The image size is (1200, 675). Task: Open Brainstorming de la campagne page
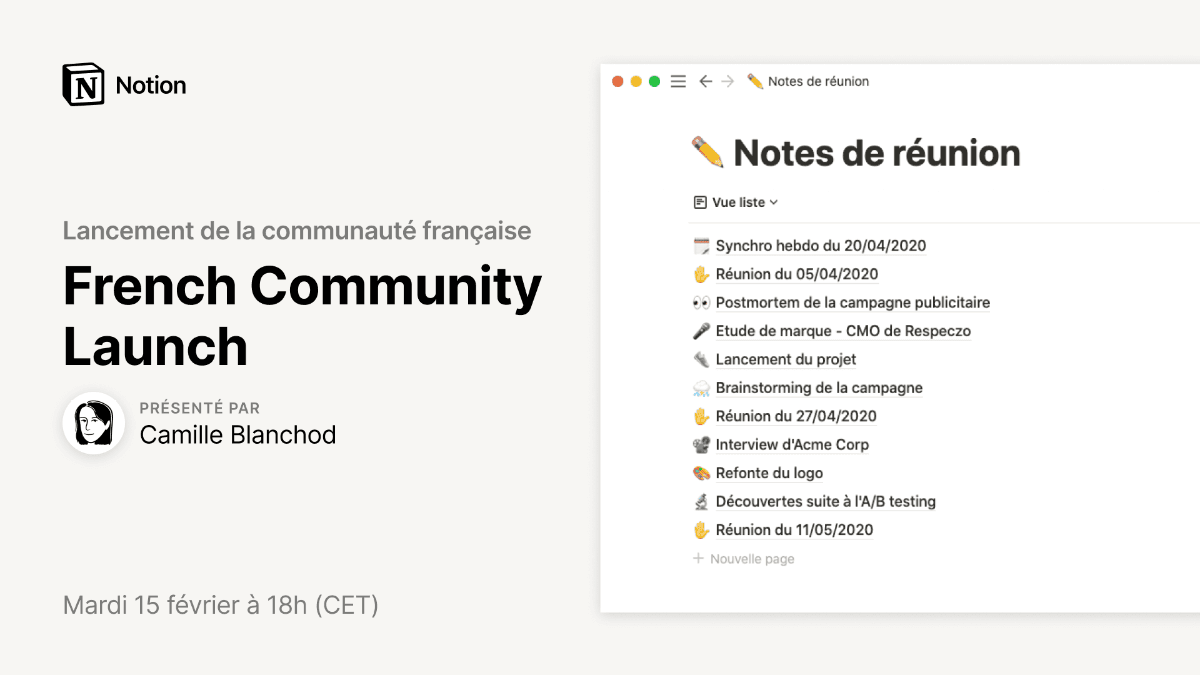[819, 388]
